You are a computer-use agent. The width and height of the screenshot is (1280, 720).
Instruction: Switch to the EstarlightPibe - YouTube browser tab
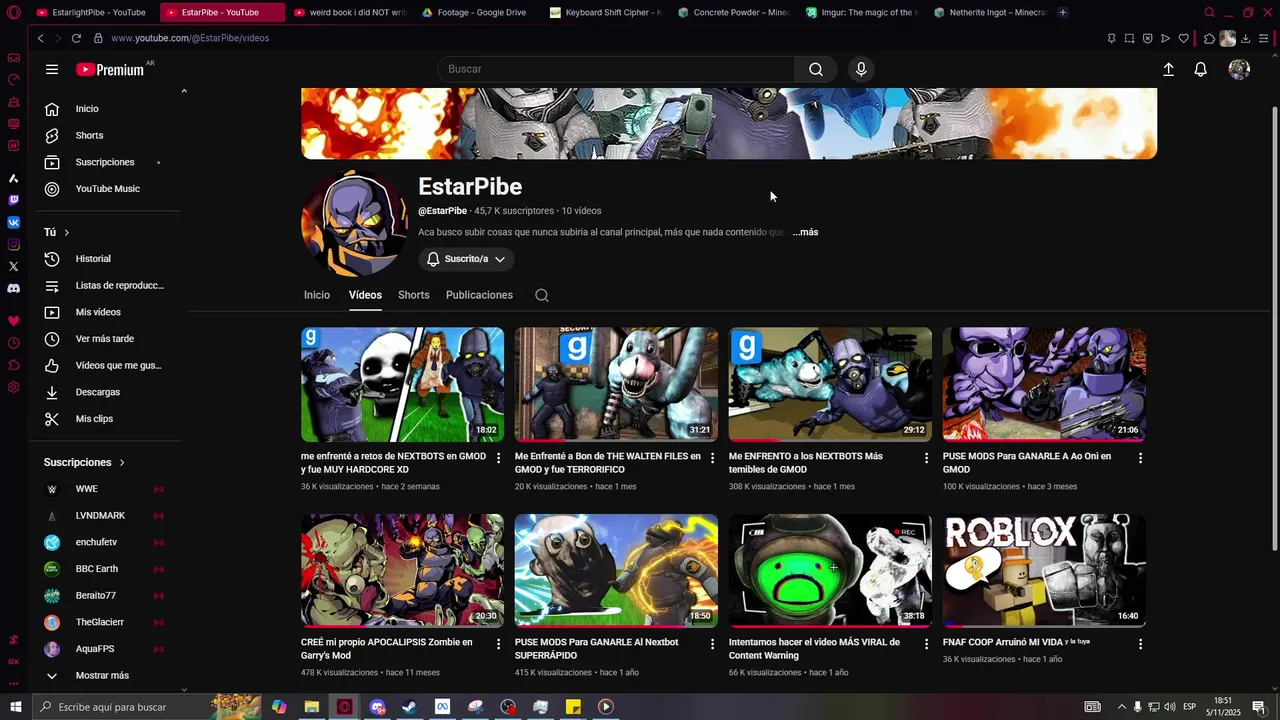click(91, 12)
